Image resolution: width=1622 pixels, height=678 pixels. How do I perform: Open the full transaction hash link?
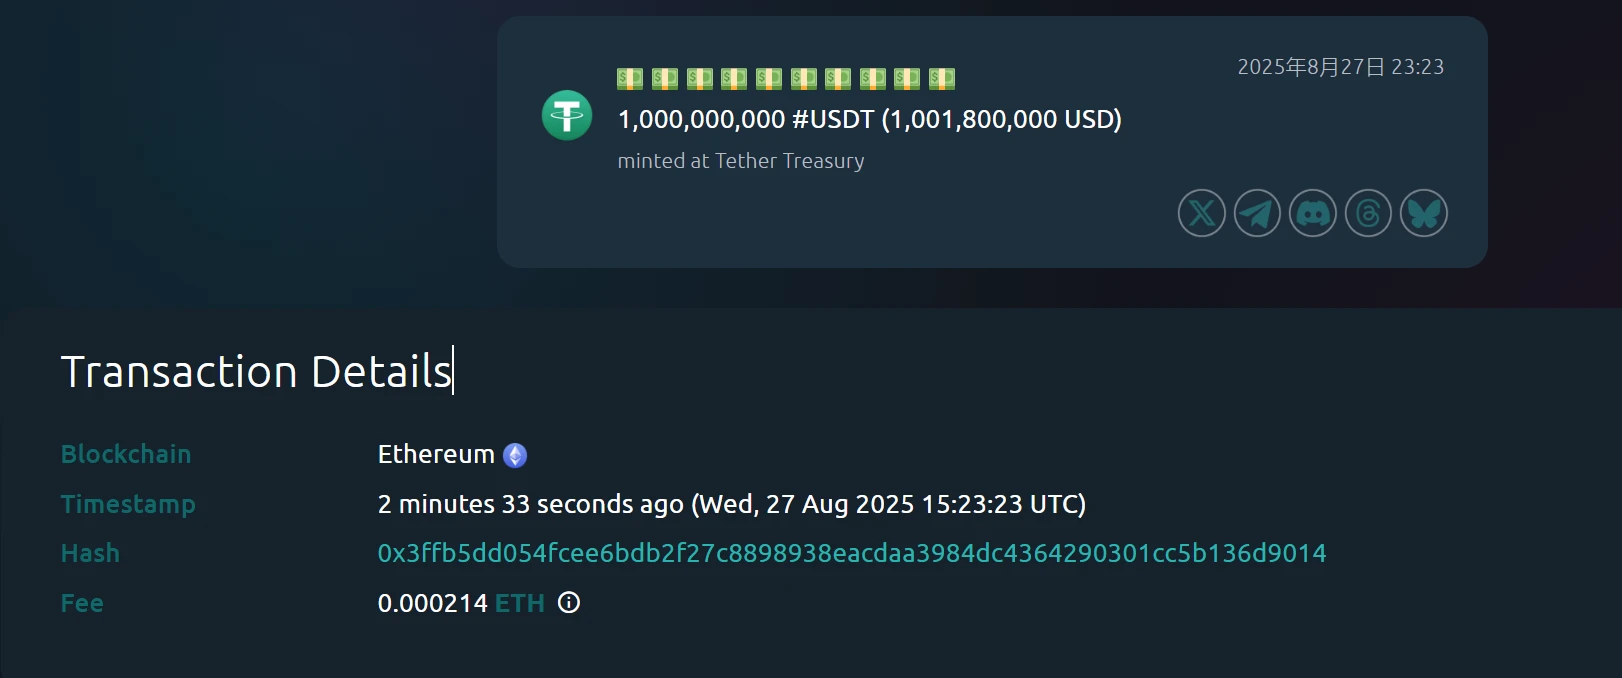coord(851,553)
